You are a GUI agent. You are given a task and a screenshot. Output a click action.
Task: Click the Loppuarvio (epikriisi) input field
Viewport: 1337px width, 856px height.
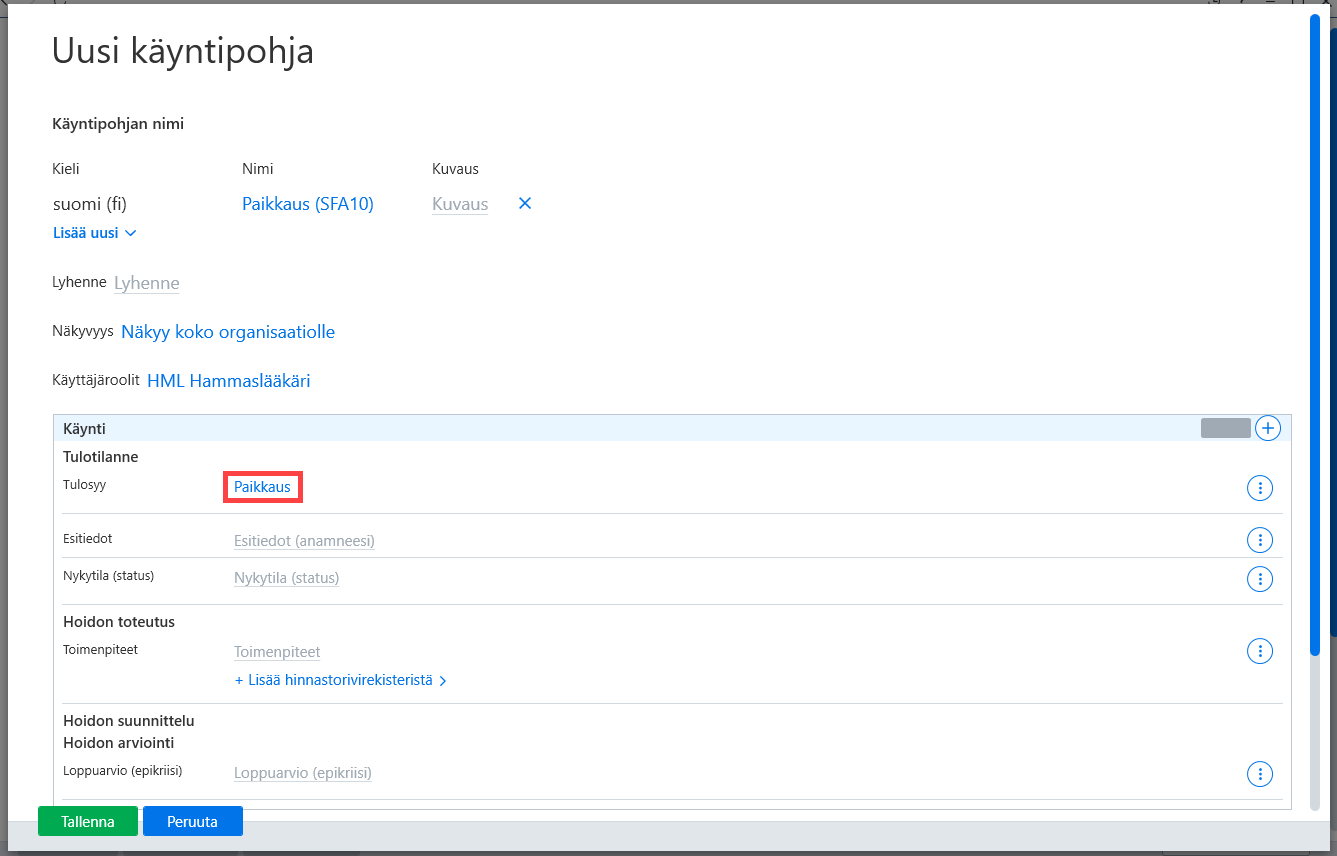(303, 773)
